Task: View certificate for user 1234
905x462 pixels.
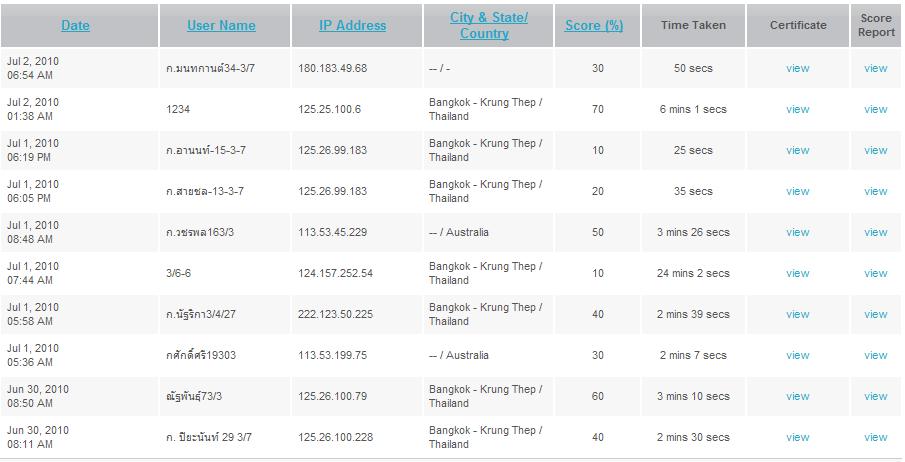Action: 797,109
